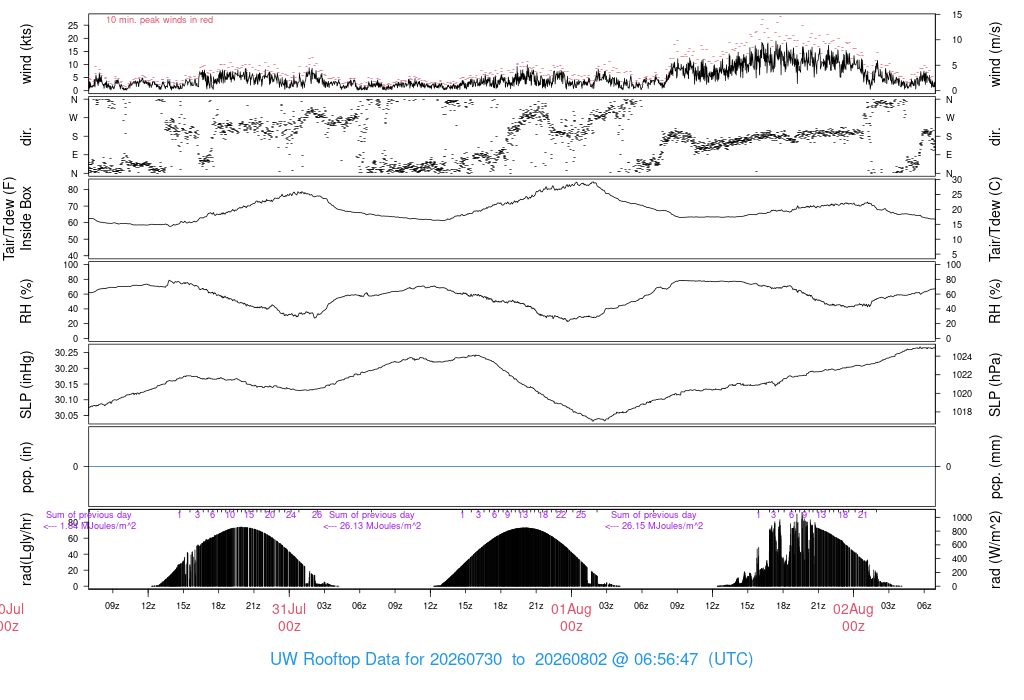Click the solar radiation peak on 01Aug
The width and height of the screenshot is (1024, 700).
524,528
